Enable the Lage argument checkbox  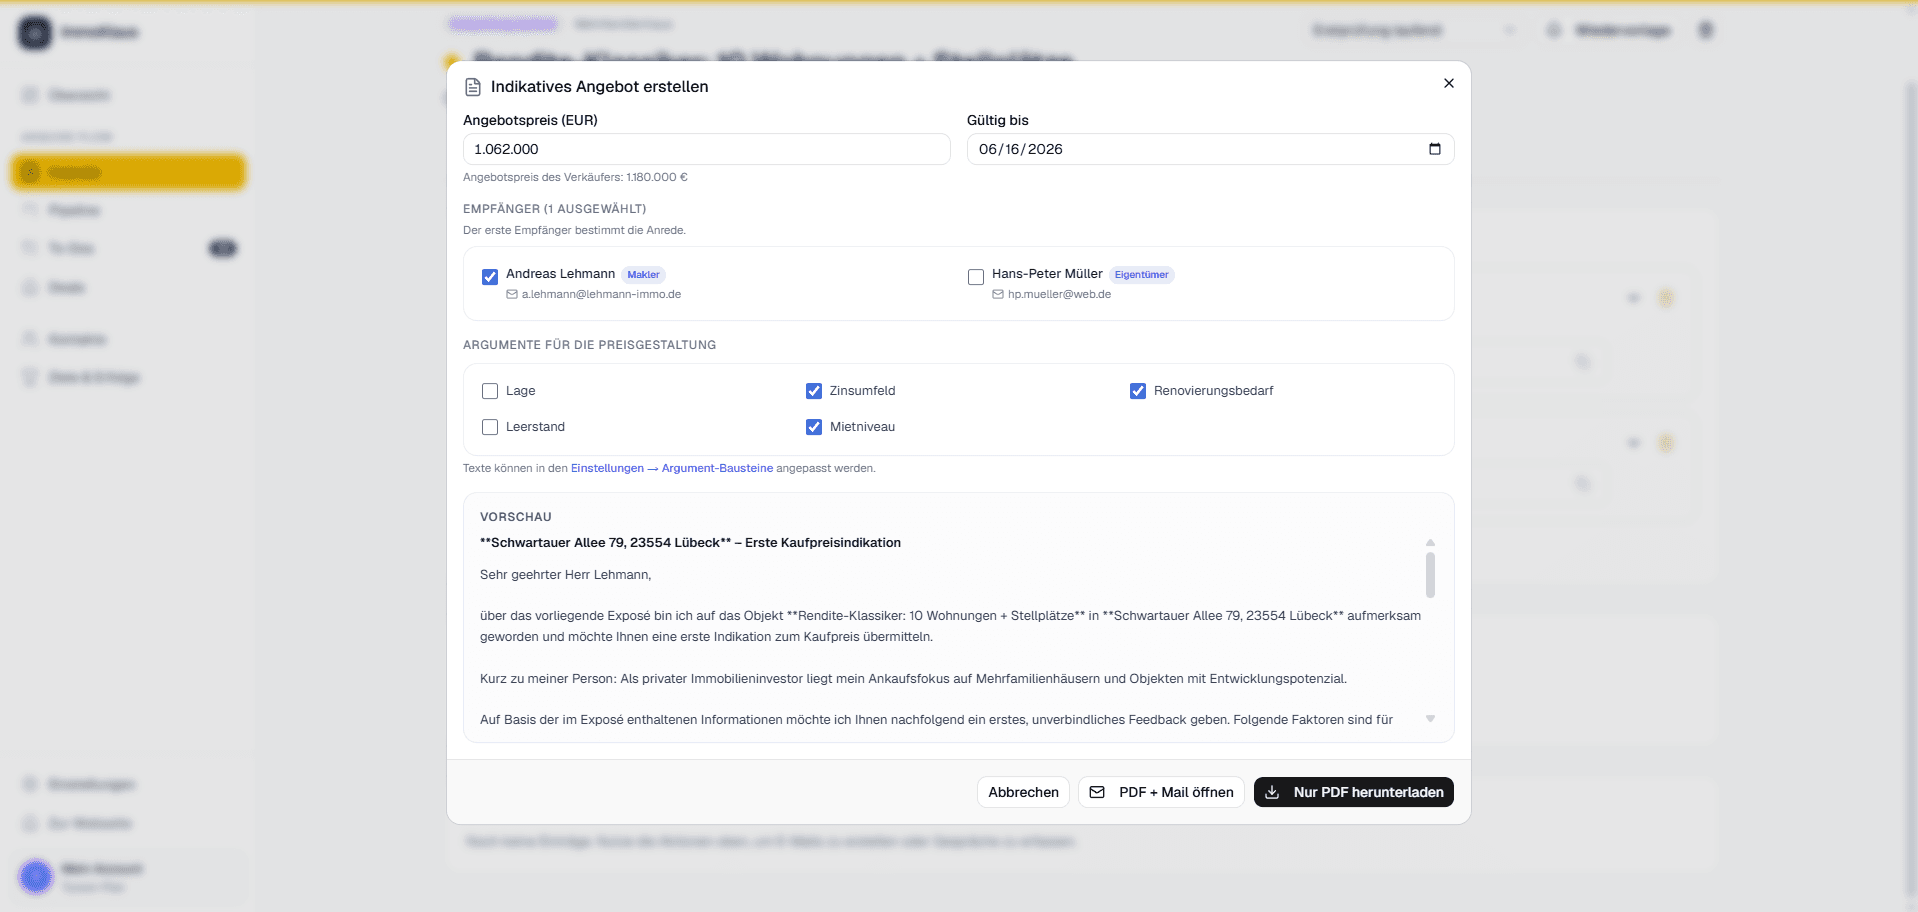(490, 391)
